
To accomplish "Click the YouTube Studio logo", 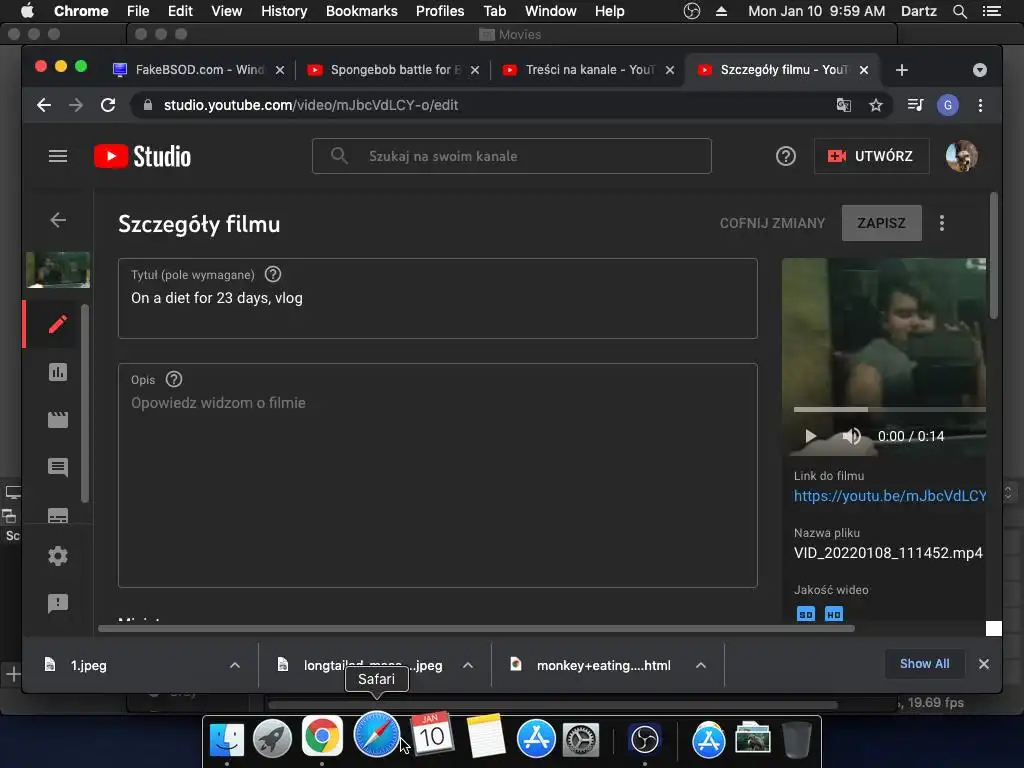I will (142, 156).
